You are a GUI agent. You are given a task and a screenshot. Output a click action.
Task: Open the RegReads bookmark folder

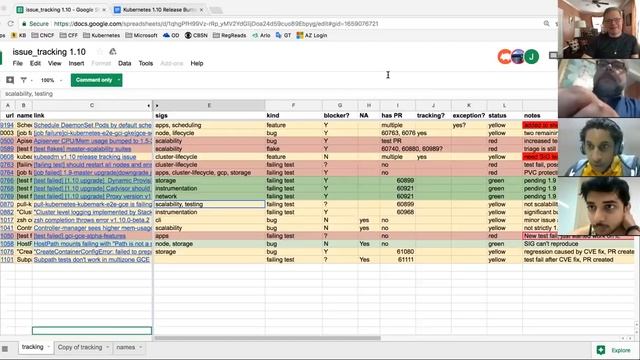pos(229,36)
